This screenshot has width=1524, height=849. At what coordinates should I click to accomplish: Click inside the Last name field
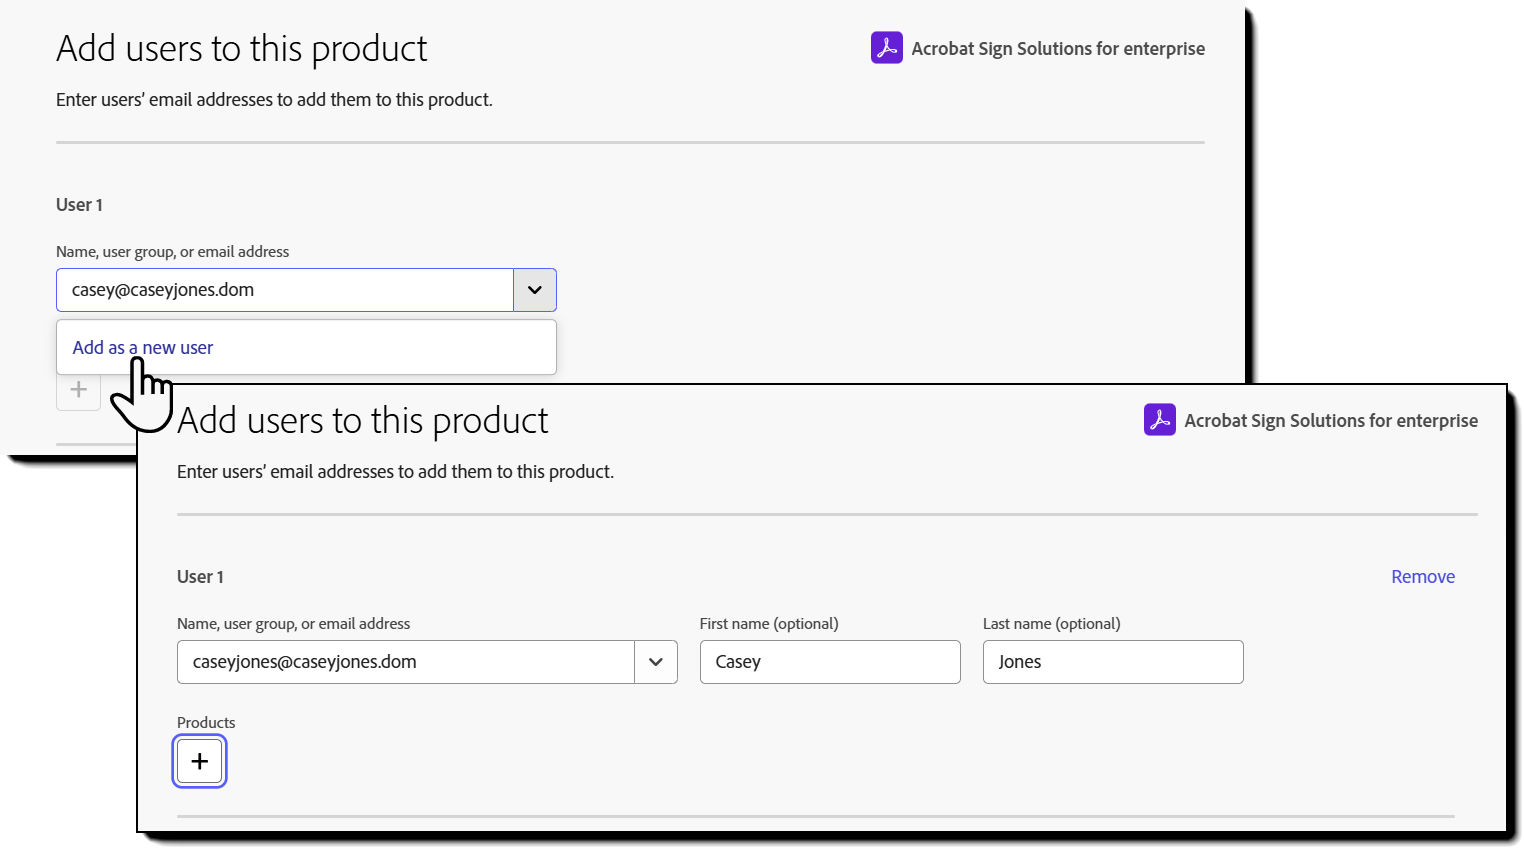pyautogui.click(x=1112, y=662)
